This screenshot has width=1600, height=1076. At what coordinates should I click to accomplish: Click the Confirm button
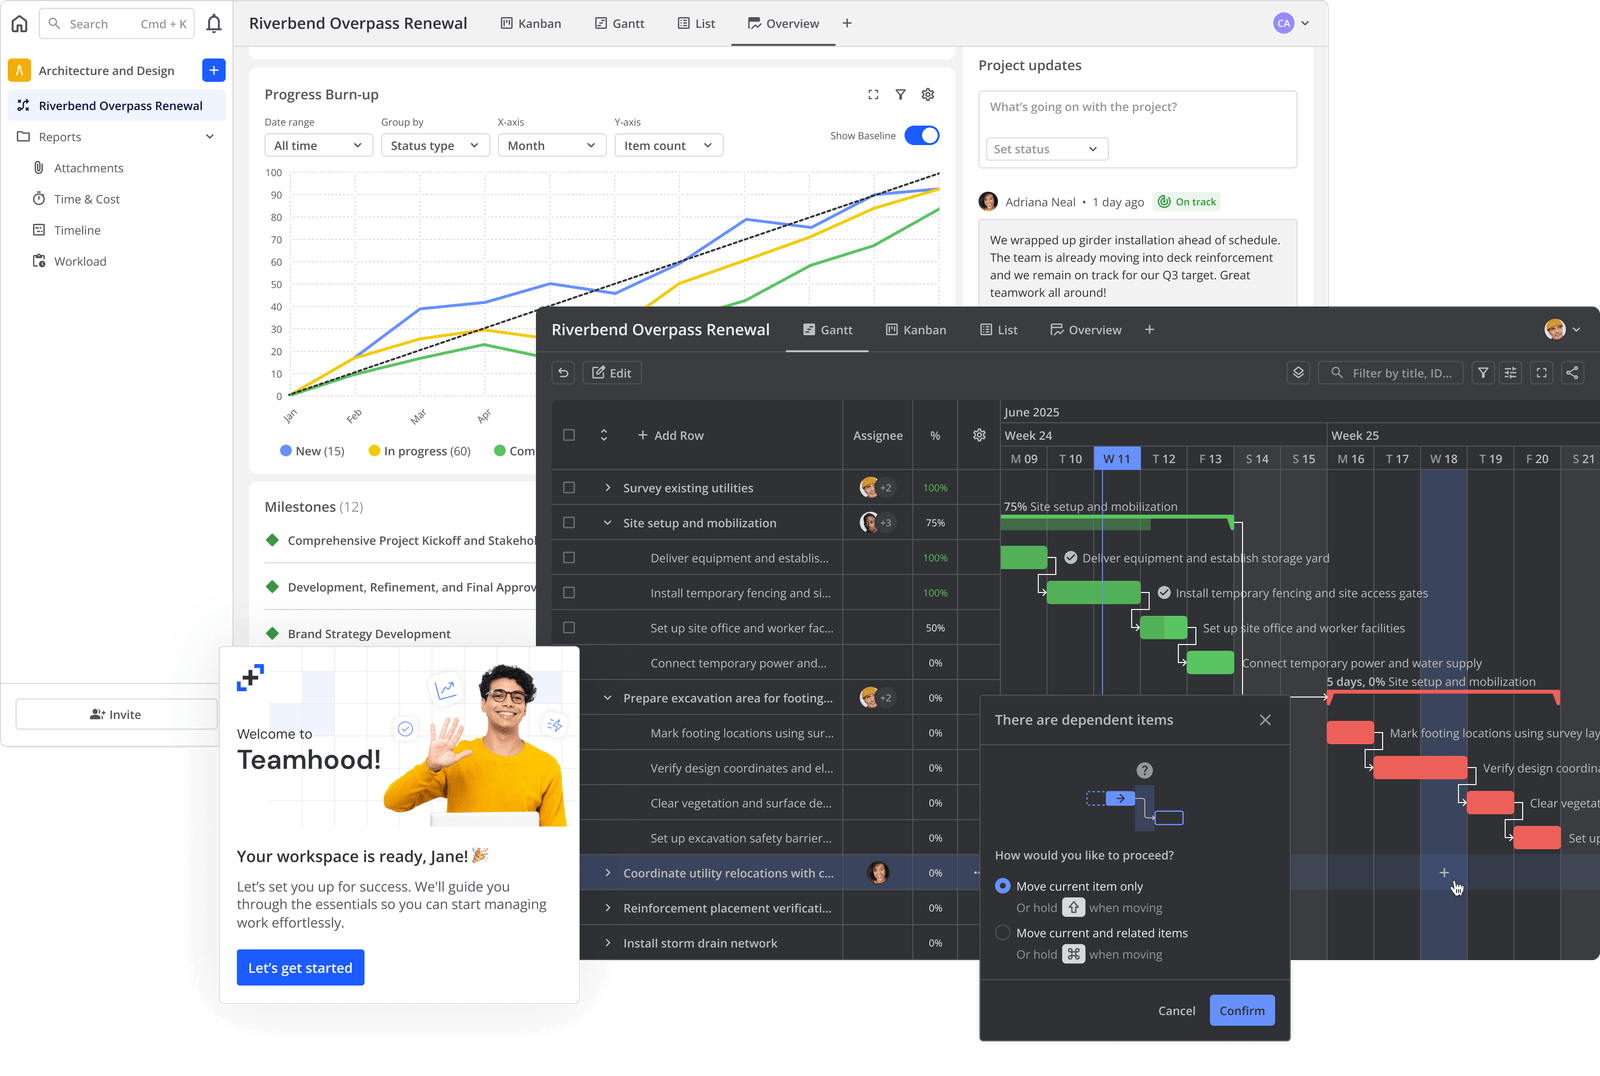click(1242, 1010)
